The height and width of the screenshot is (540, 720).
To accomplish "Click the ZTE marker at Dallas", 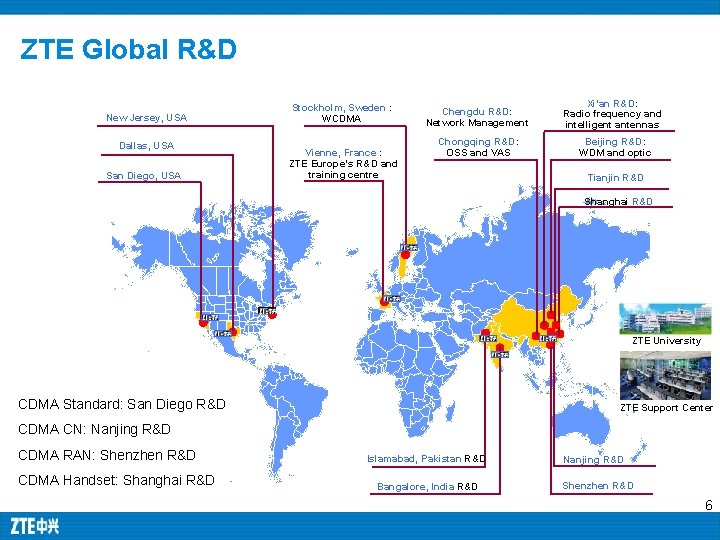I will [223, 334].
